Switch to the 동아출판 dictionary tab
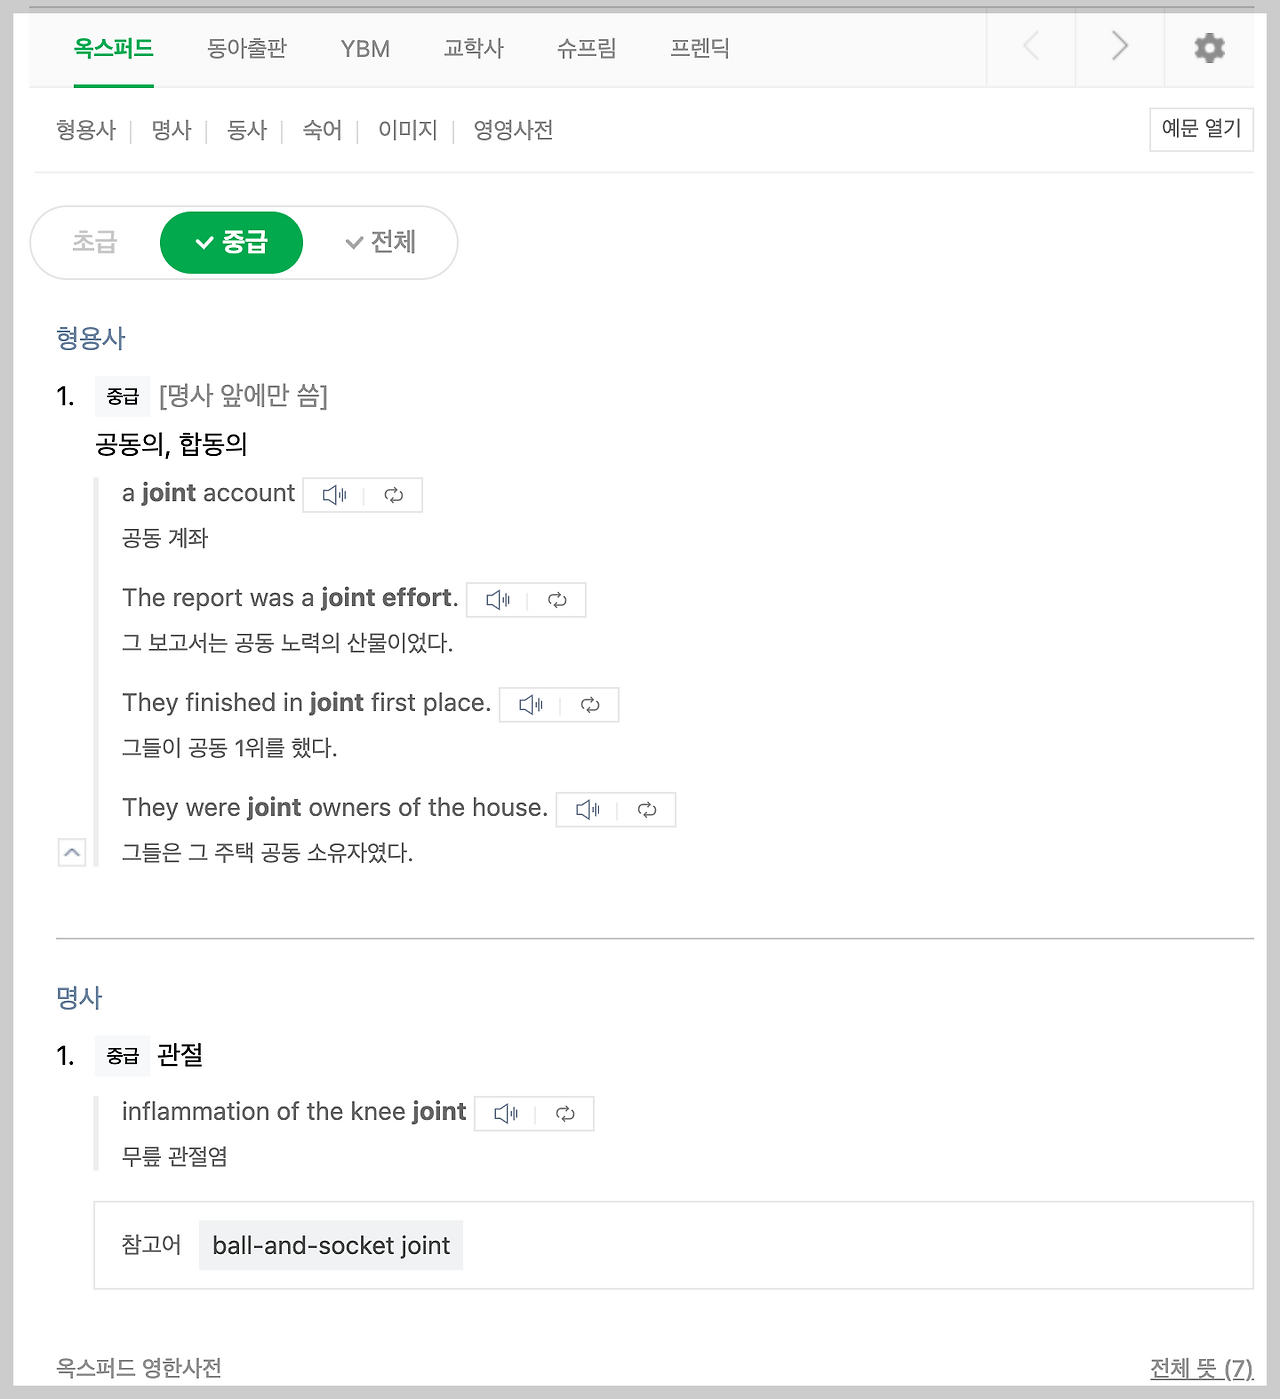The height and width of the screenshot is (1399, 1280). pyautogui.click(x=245, y=48)
